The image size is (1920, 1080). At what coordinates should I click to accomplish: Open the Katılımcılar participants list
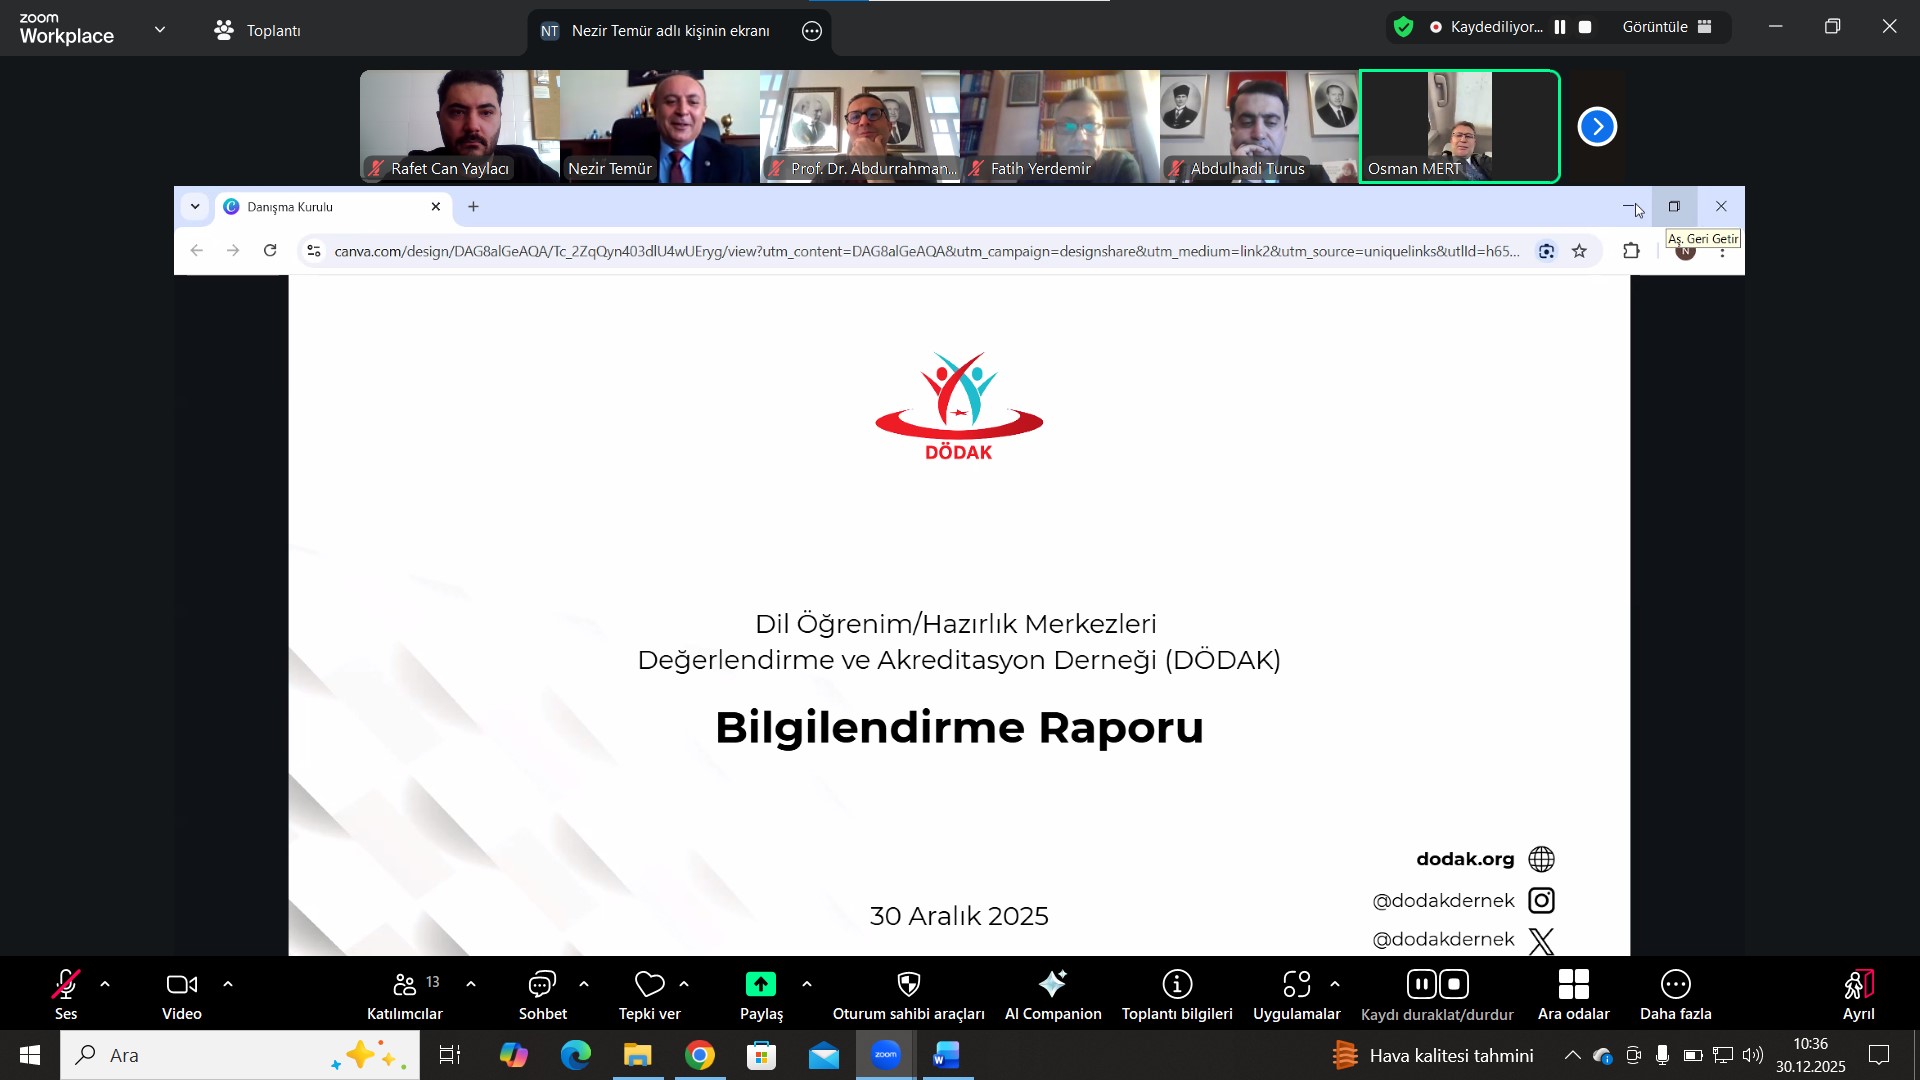click(404, 995)
